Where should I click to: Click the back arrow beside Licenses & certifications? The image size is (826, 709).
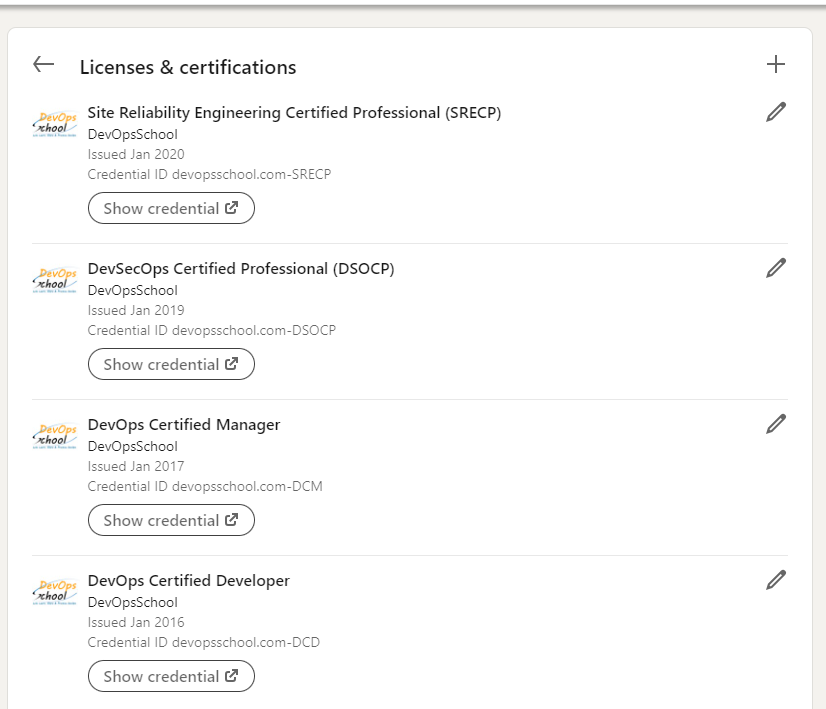point(43,65)
